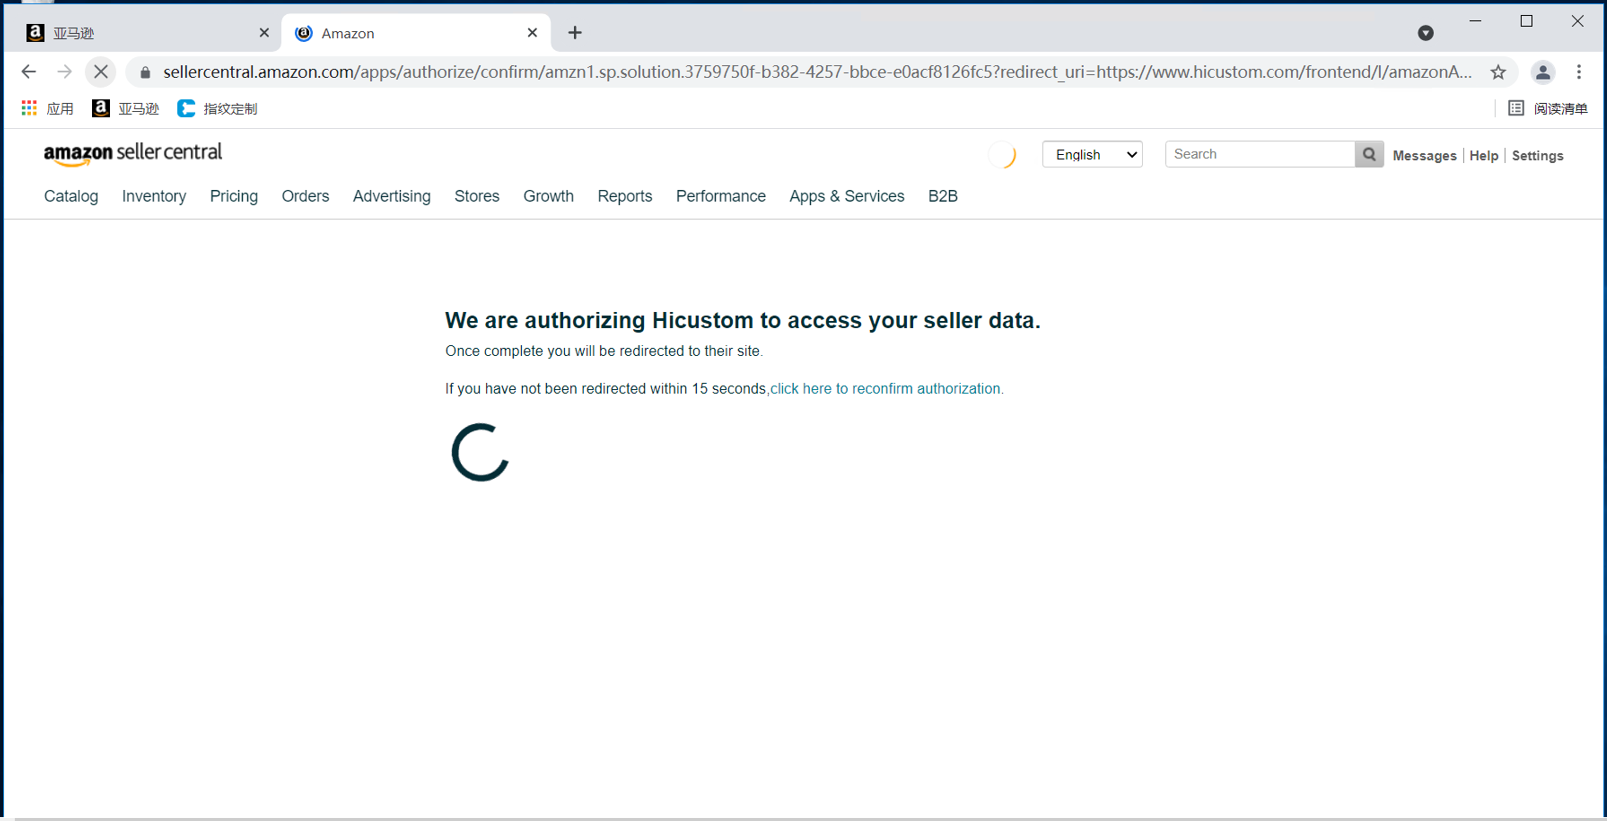
Task: Open Settings in Seller Central
Action: pyautogui.click(x=1537, y=156)
